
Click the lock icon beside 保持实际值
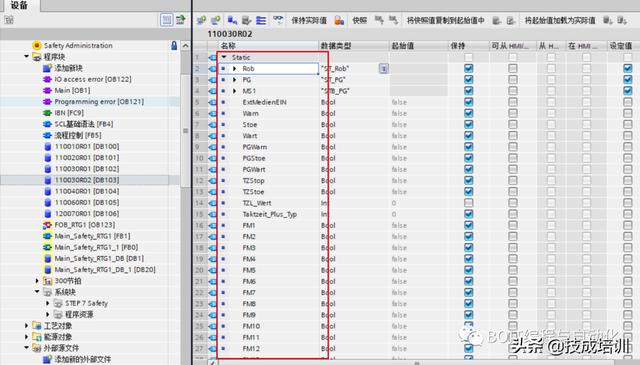point(339,20)
